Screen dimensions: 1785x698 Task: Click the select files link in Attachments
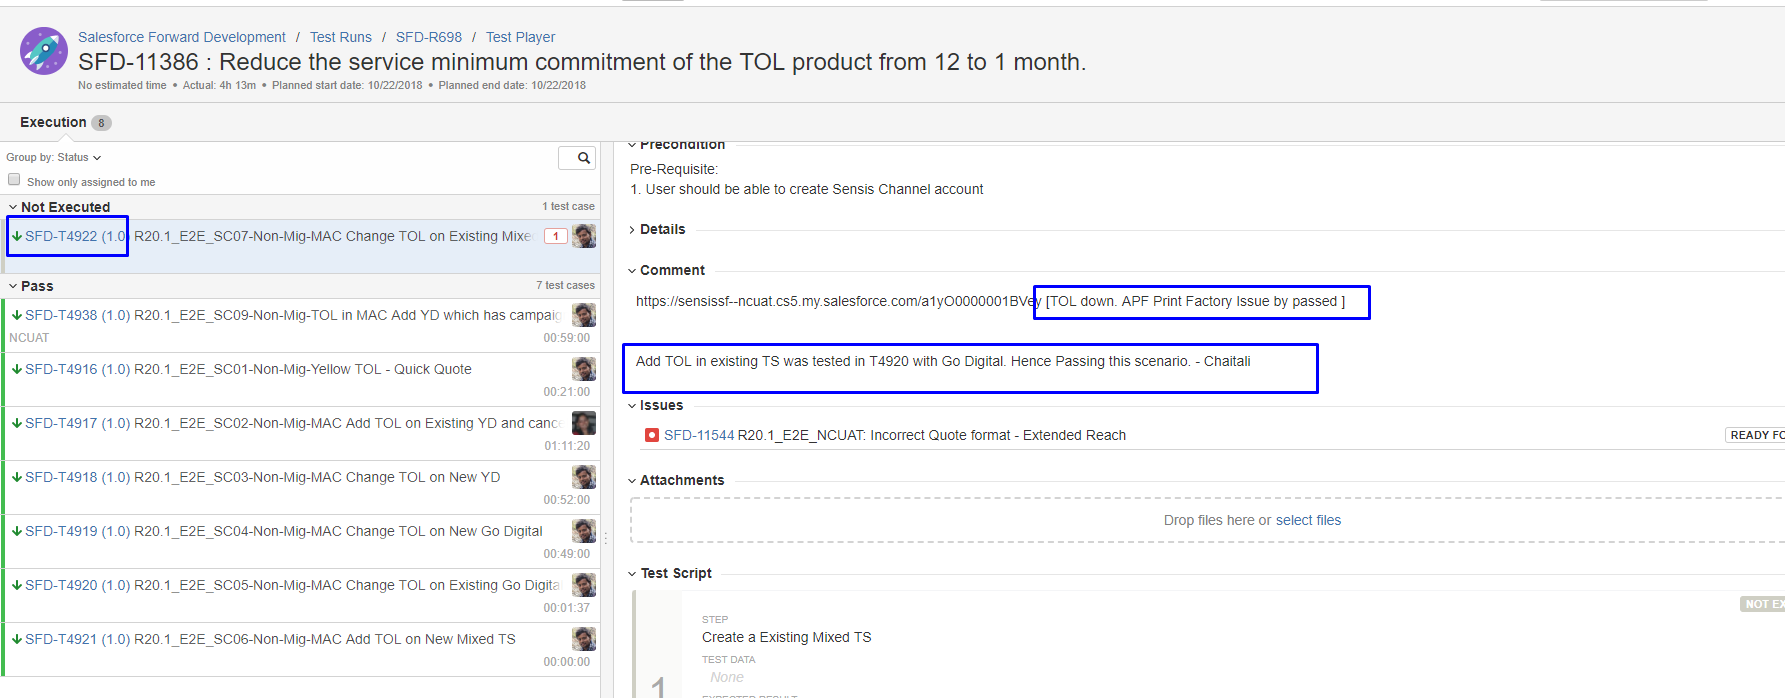coord(1308,520)
